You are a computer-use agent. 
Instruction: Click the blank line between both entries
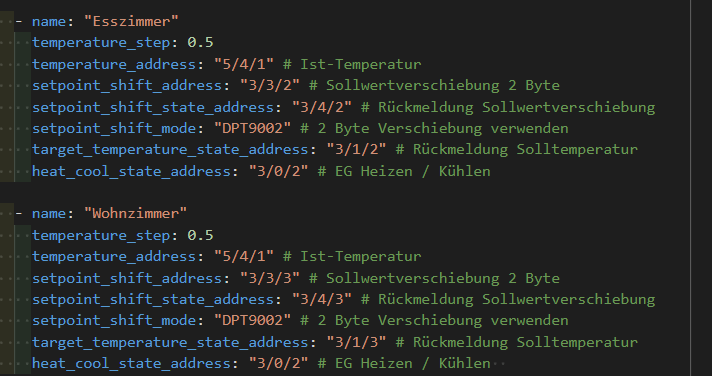(345, 192)
